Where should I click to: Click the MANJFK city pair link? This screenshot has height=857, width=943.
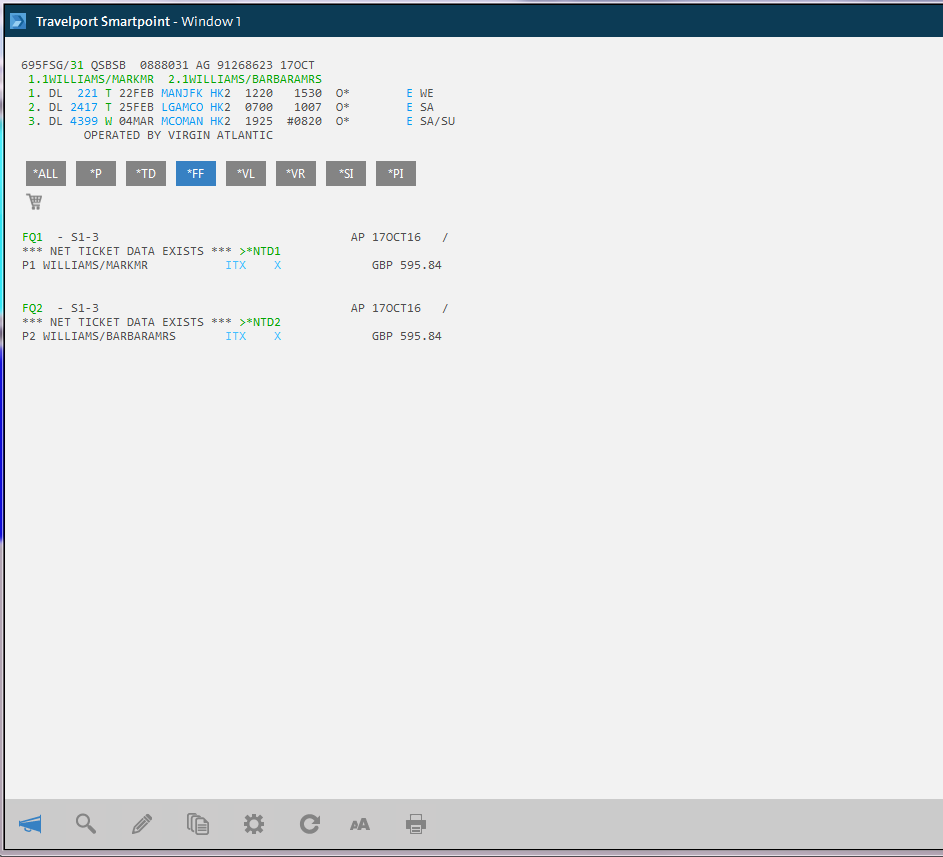(182, 93)
